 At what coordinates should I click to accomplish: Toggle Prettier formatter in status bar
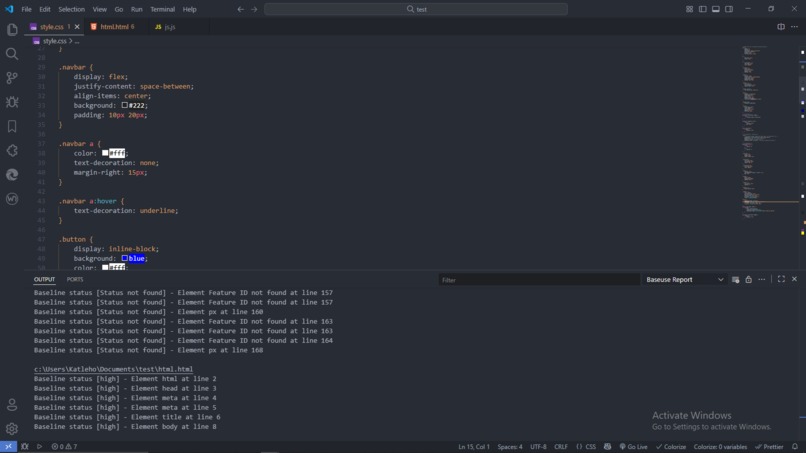click(x=769, y=446)
